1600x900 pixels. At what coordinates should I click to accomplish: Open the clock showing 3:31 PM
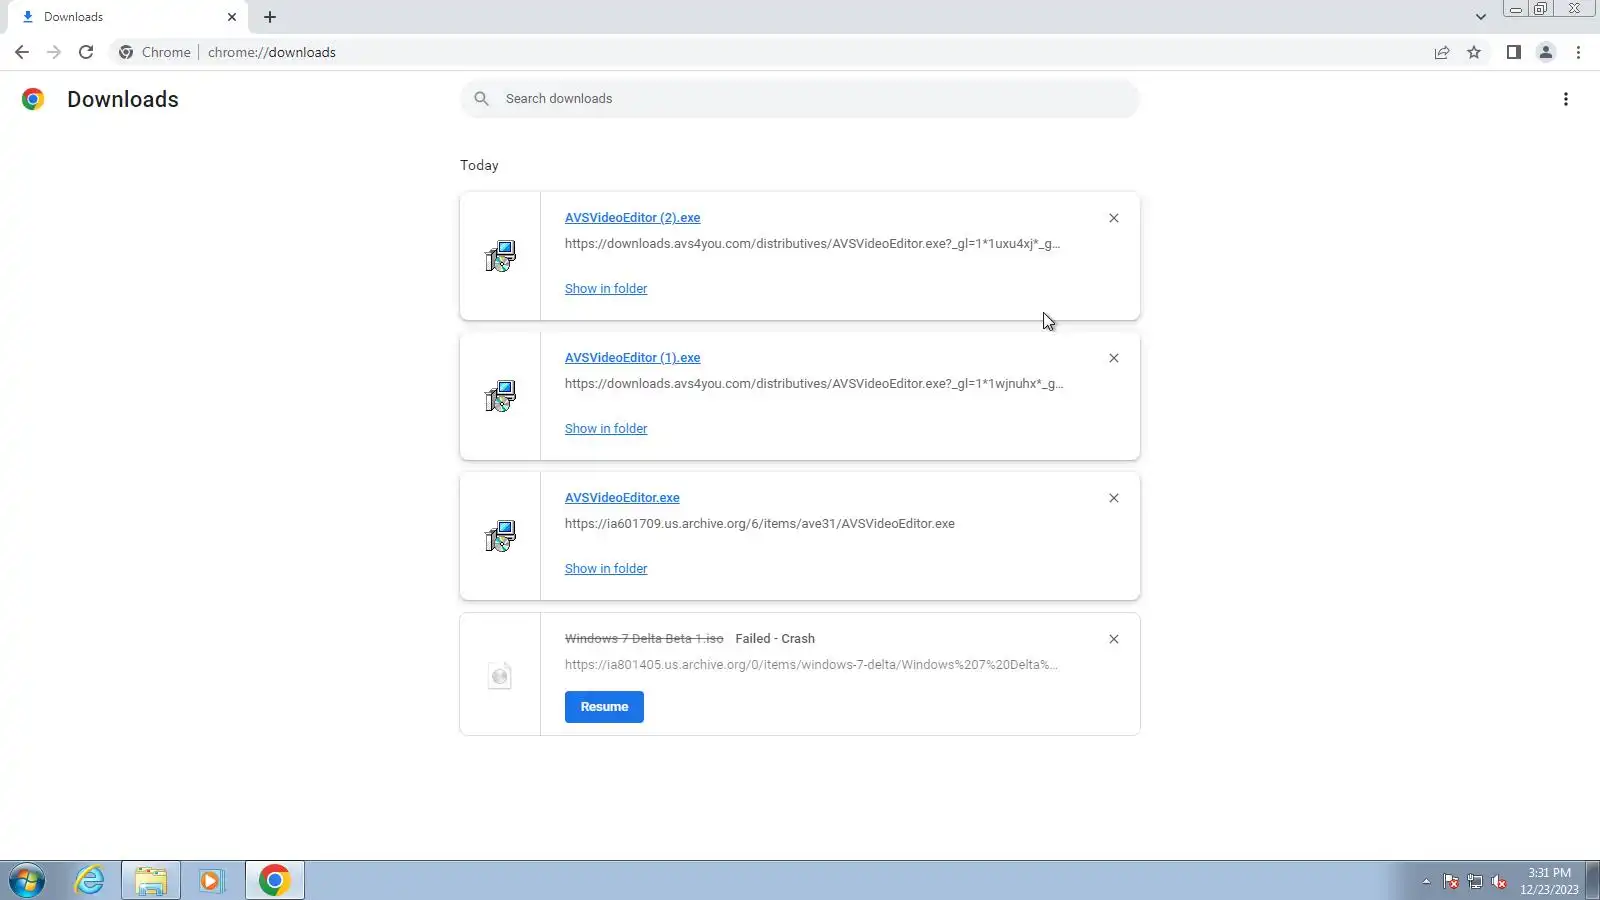(1549, 881)
